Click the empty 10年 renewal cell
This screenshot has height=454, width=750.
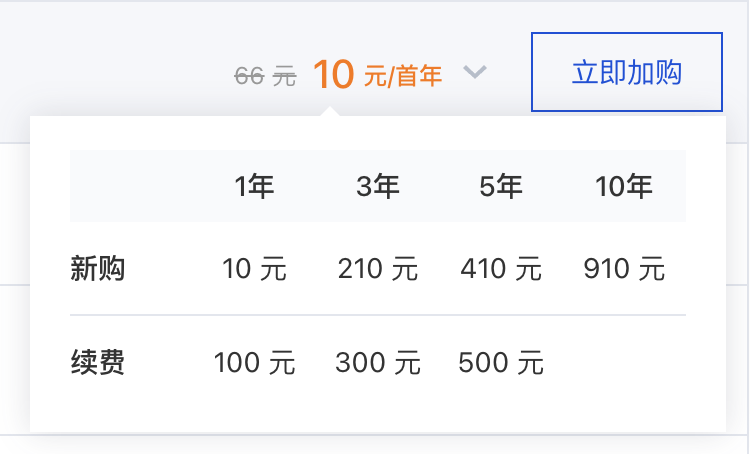624,363
